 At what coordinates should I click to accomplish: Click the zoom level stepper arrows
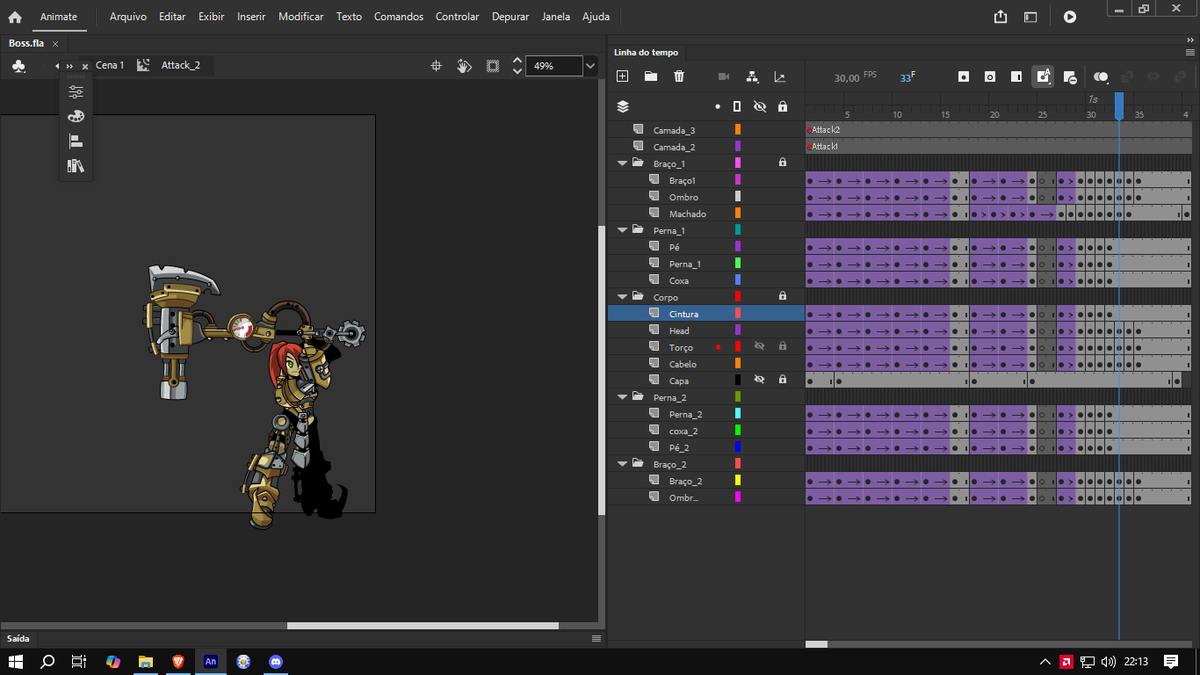(x=517, y=66)
